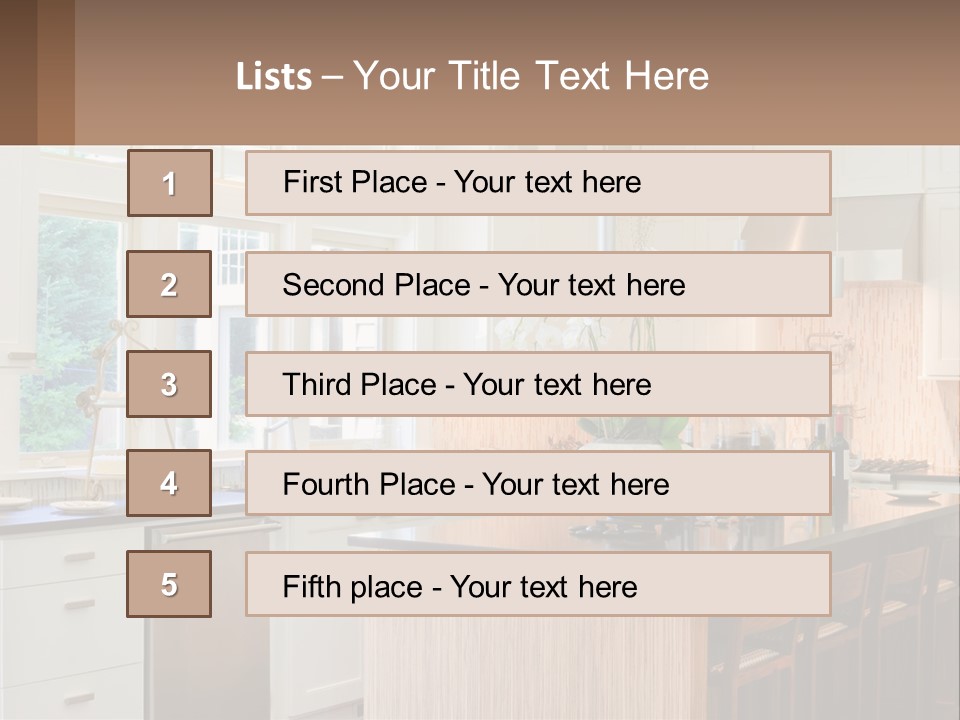960x720 pixels.
Task: Click the dark brown strip at top-left corner
Action: (36, 70)
